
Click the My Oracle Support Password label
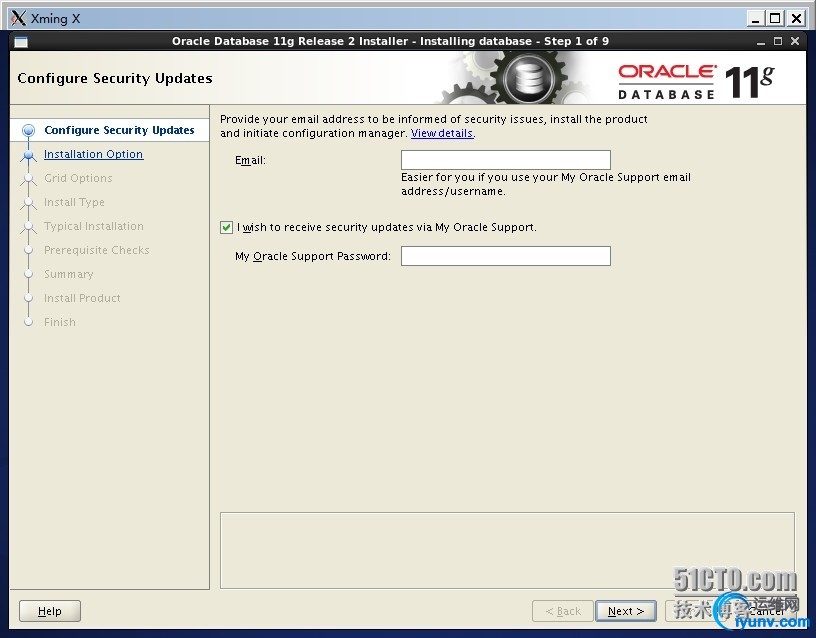click(x=313, y=256)
